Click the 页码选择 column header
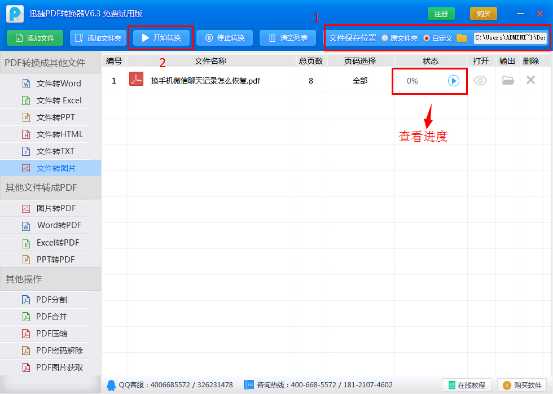553x394 pixels. pyautogui.click(x=360, y=61)
